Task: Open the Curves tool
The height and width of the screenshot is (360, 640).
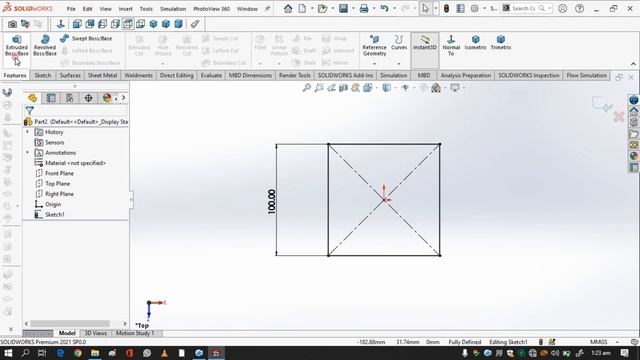Action: coord(399,42)
